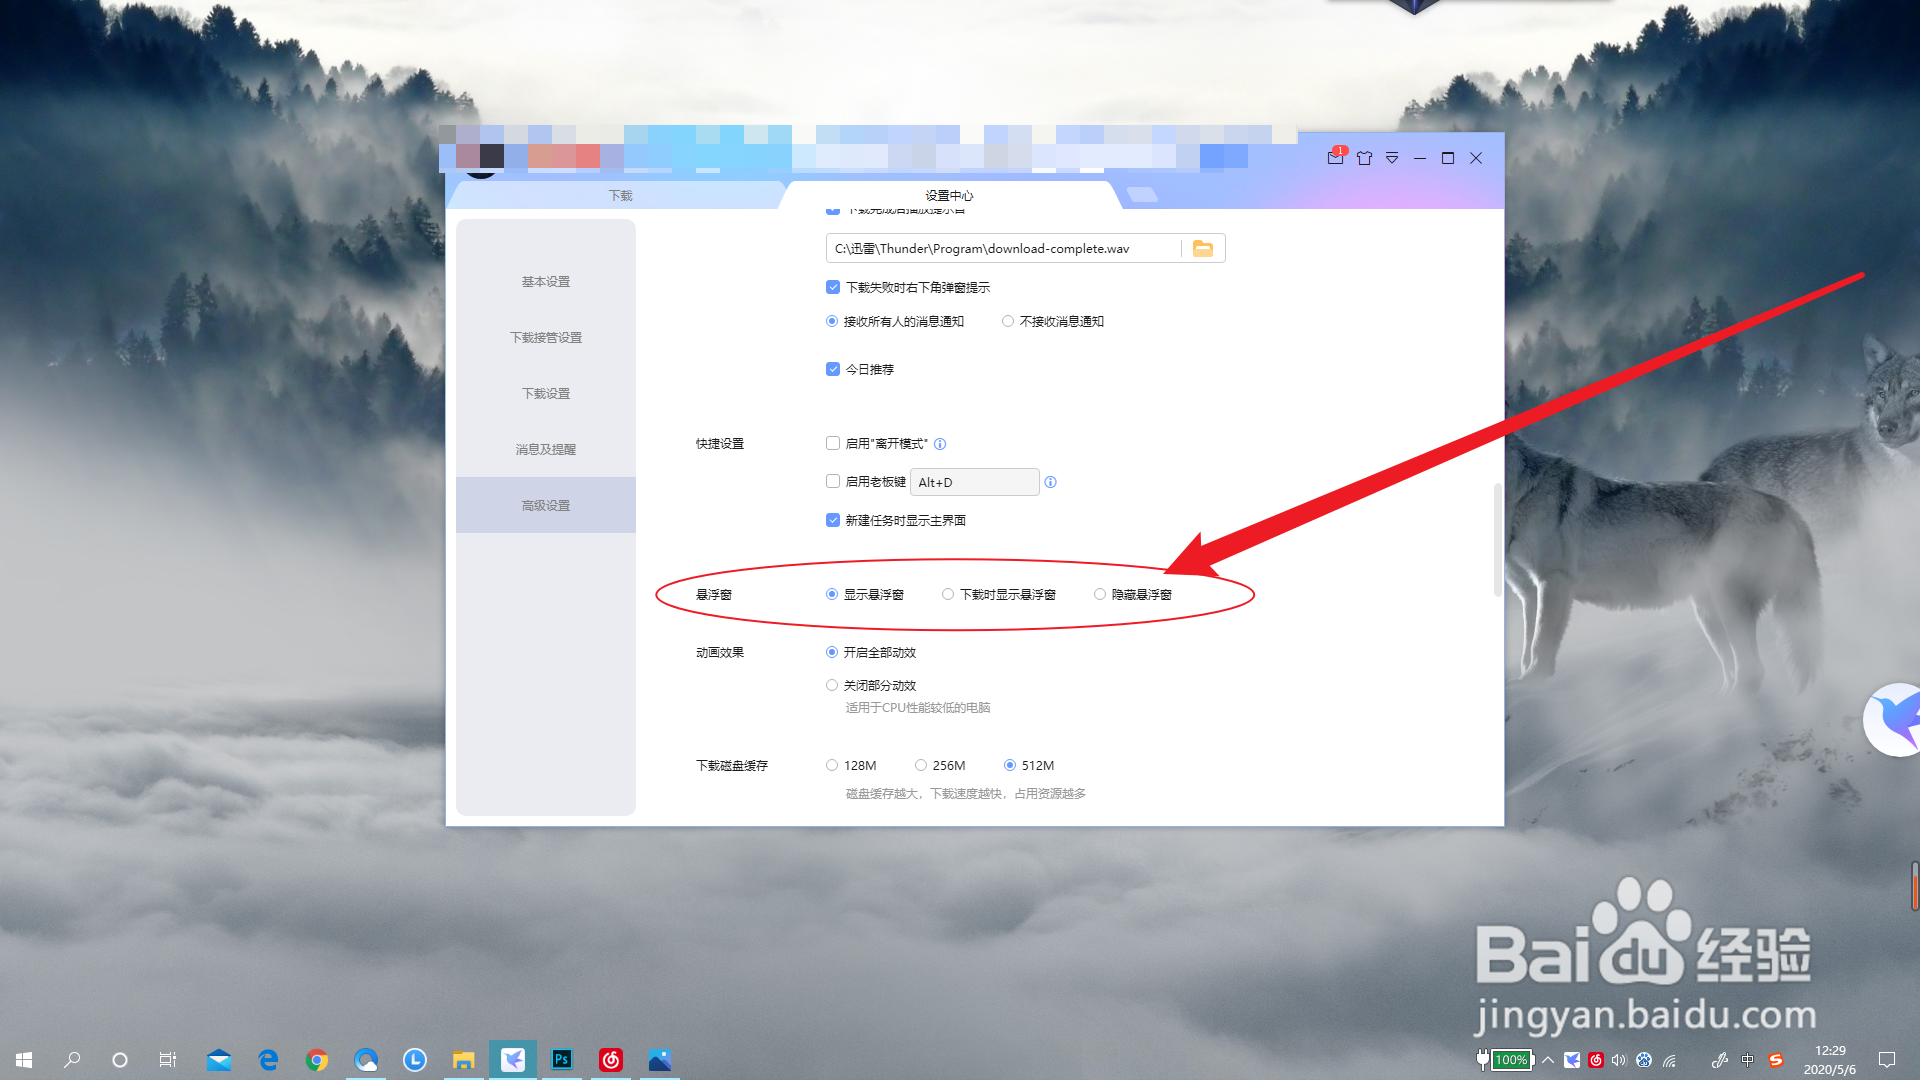Open the message inbox envelope icon
This screenshot has width=1920, height=1080.
[1335, 158]
